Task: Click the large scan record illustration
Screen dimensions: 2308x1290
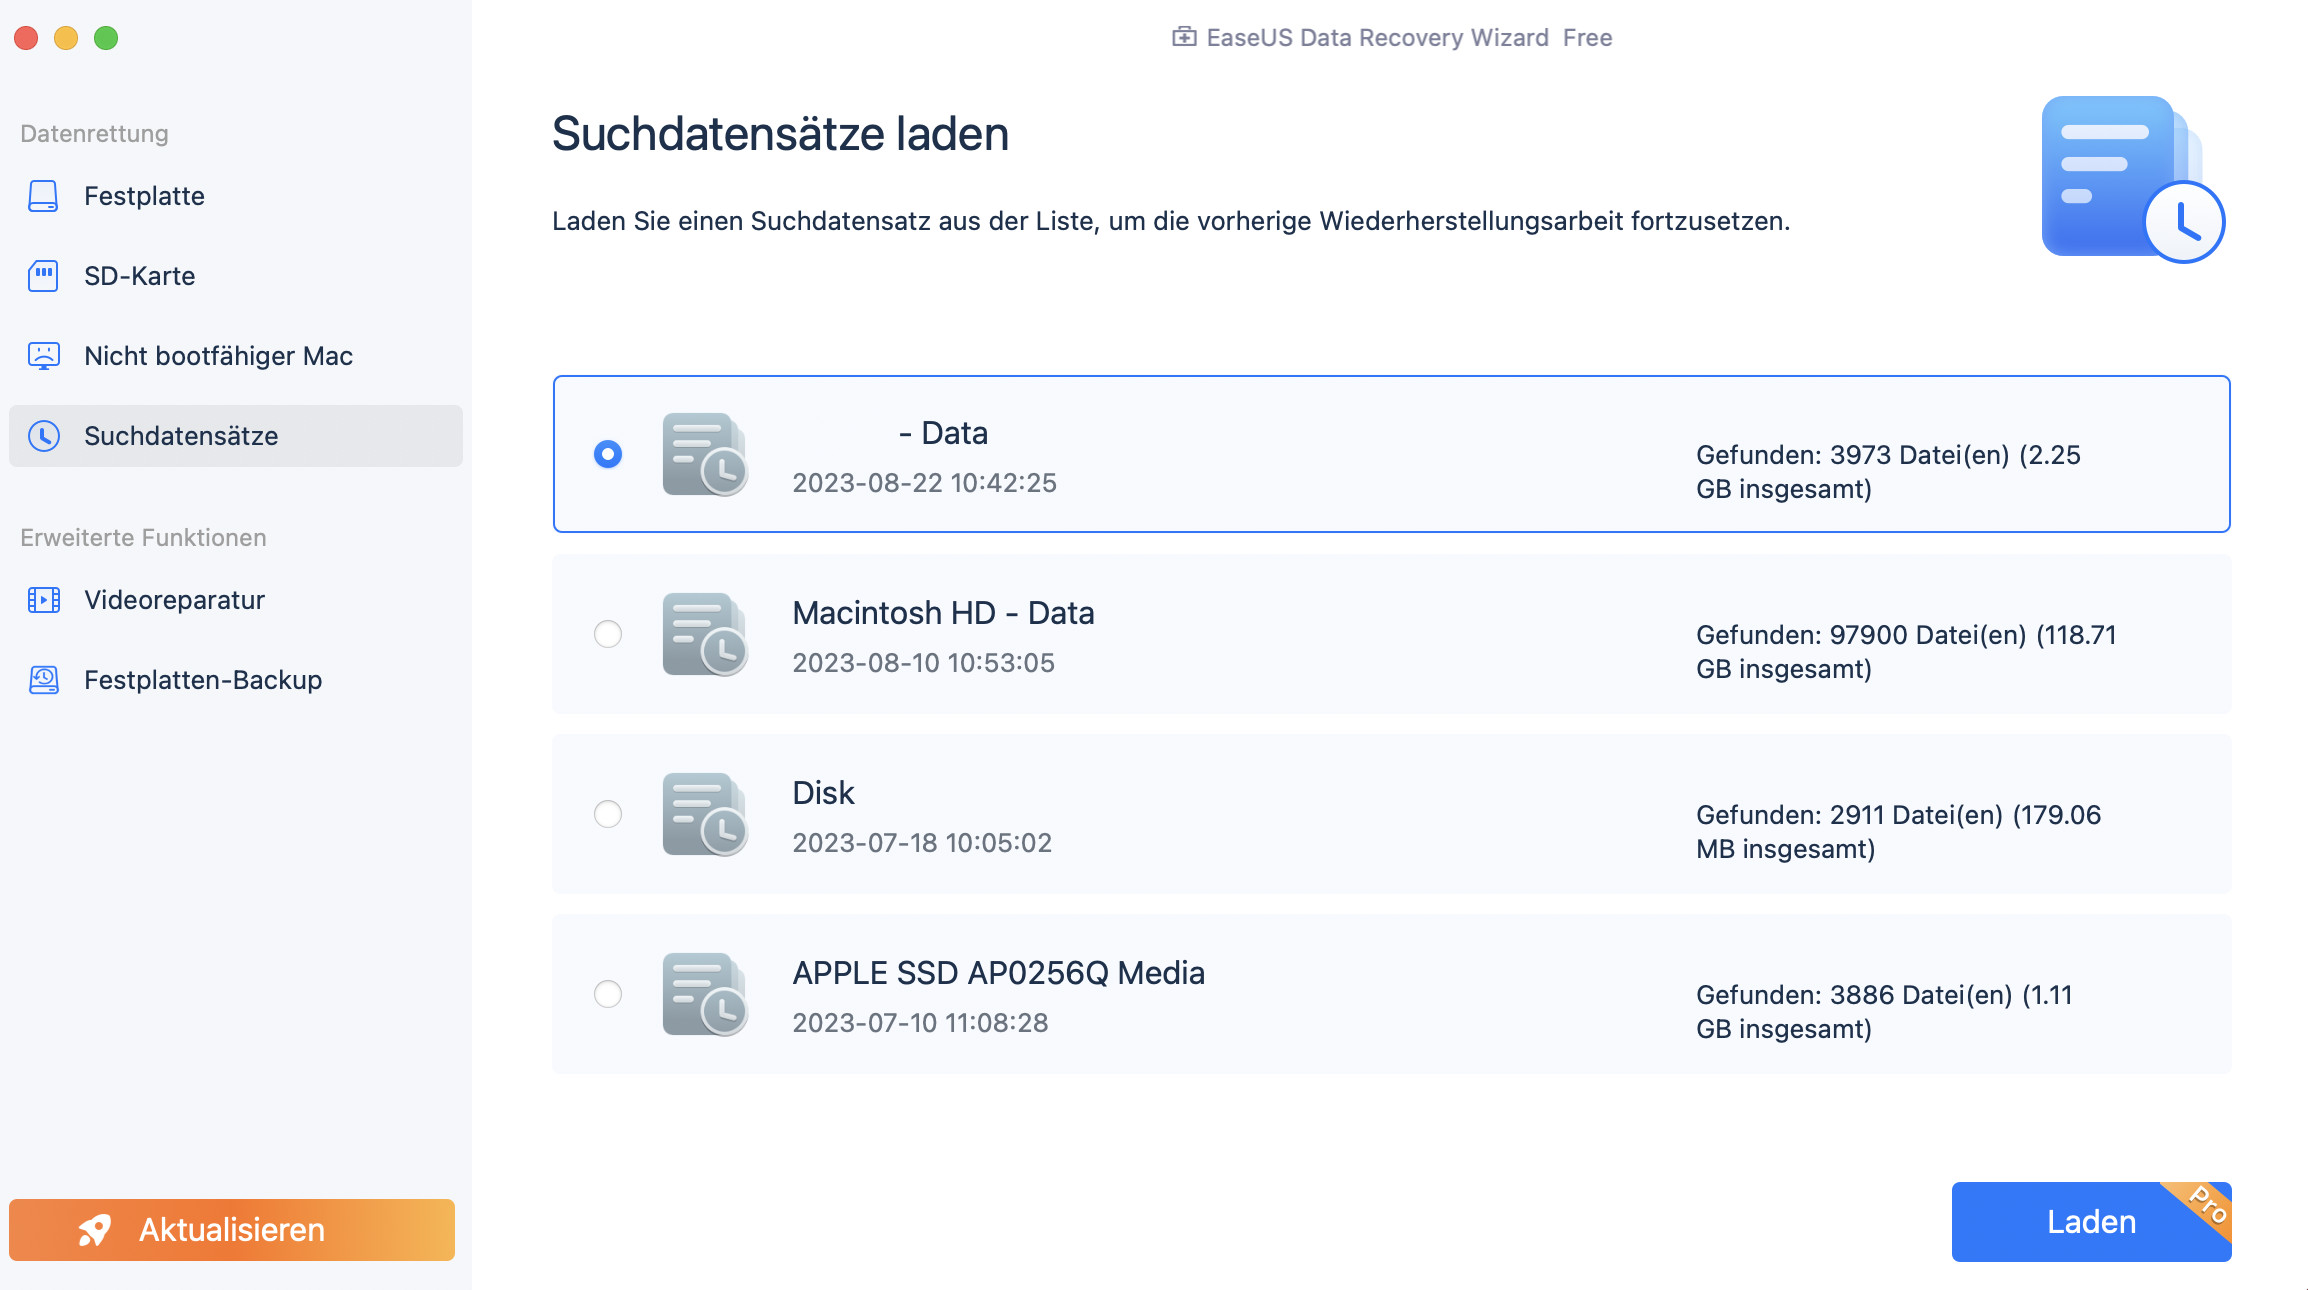Action: (x=2132, y=179)
